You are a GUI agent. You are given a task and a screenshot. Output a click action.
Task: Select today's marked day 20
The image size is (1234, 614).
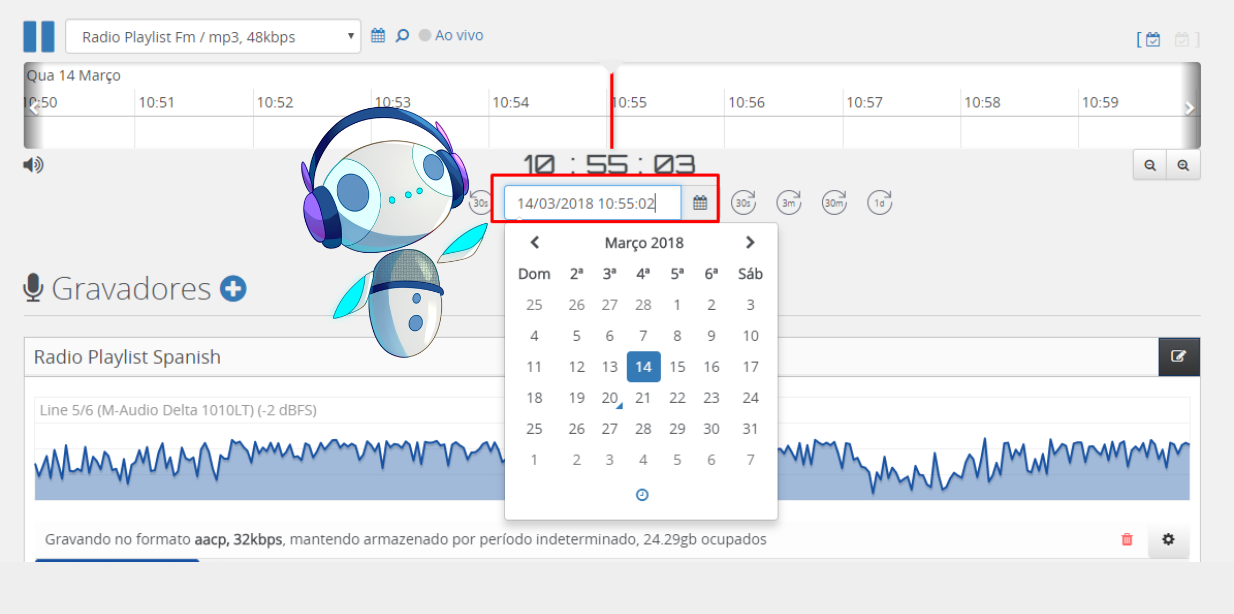610,398
